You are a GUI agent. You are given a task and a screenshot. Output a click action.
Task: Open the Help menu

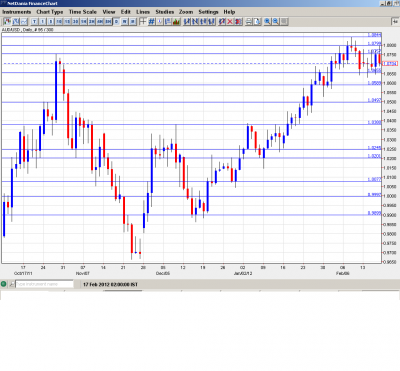(x=229, y=12)
